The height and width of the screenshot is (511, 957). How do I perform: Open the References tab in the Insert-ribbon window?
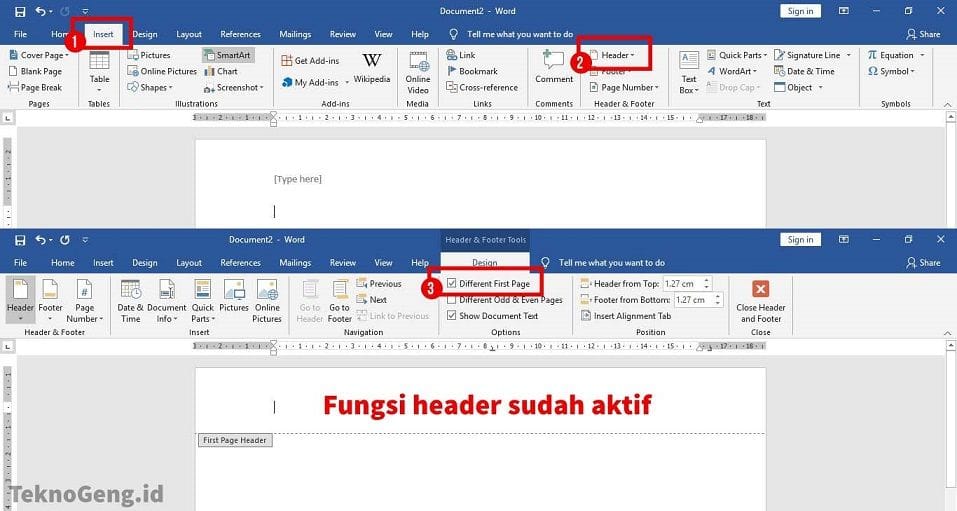[240, 34]
